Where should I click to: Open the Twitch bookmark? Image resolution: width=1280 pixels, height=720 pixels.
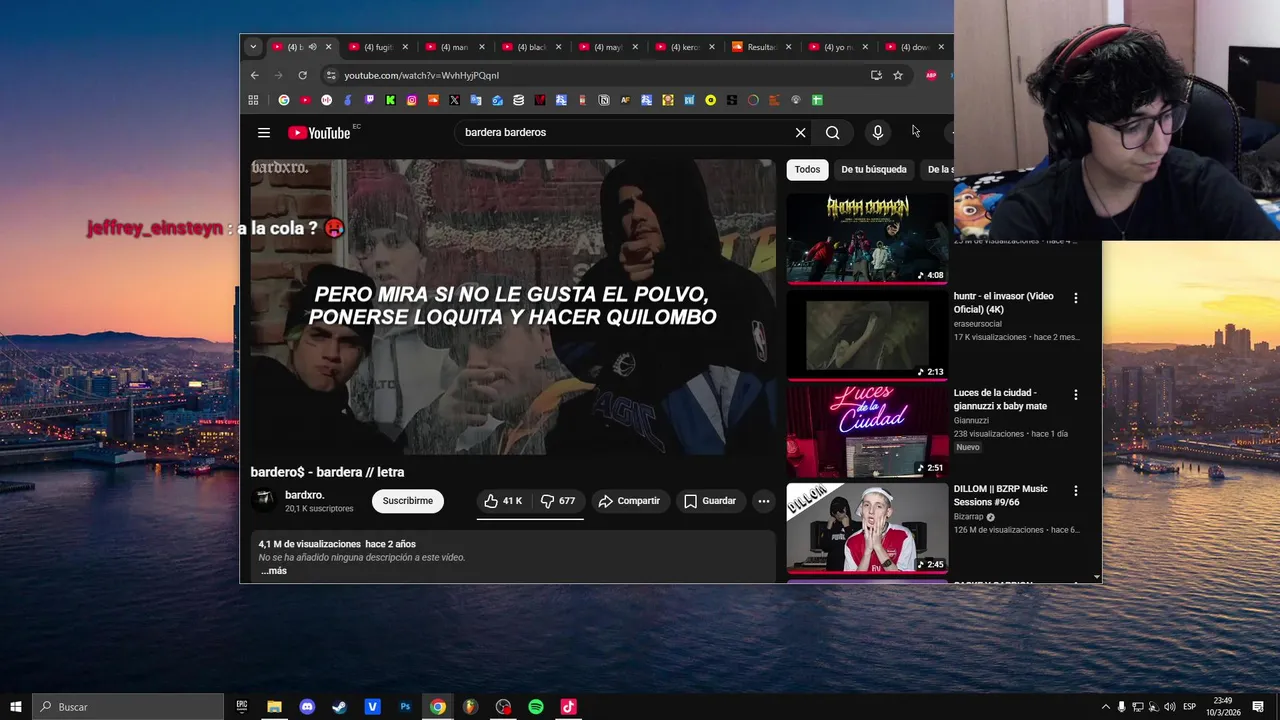click(x=369, y=100)
